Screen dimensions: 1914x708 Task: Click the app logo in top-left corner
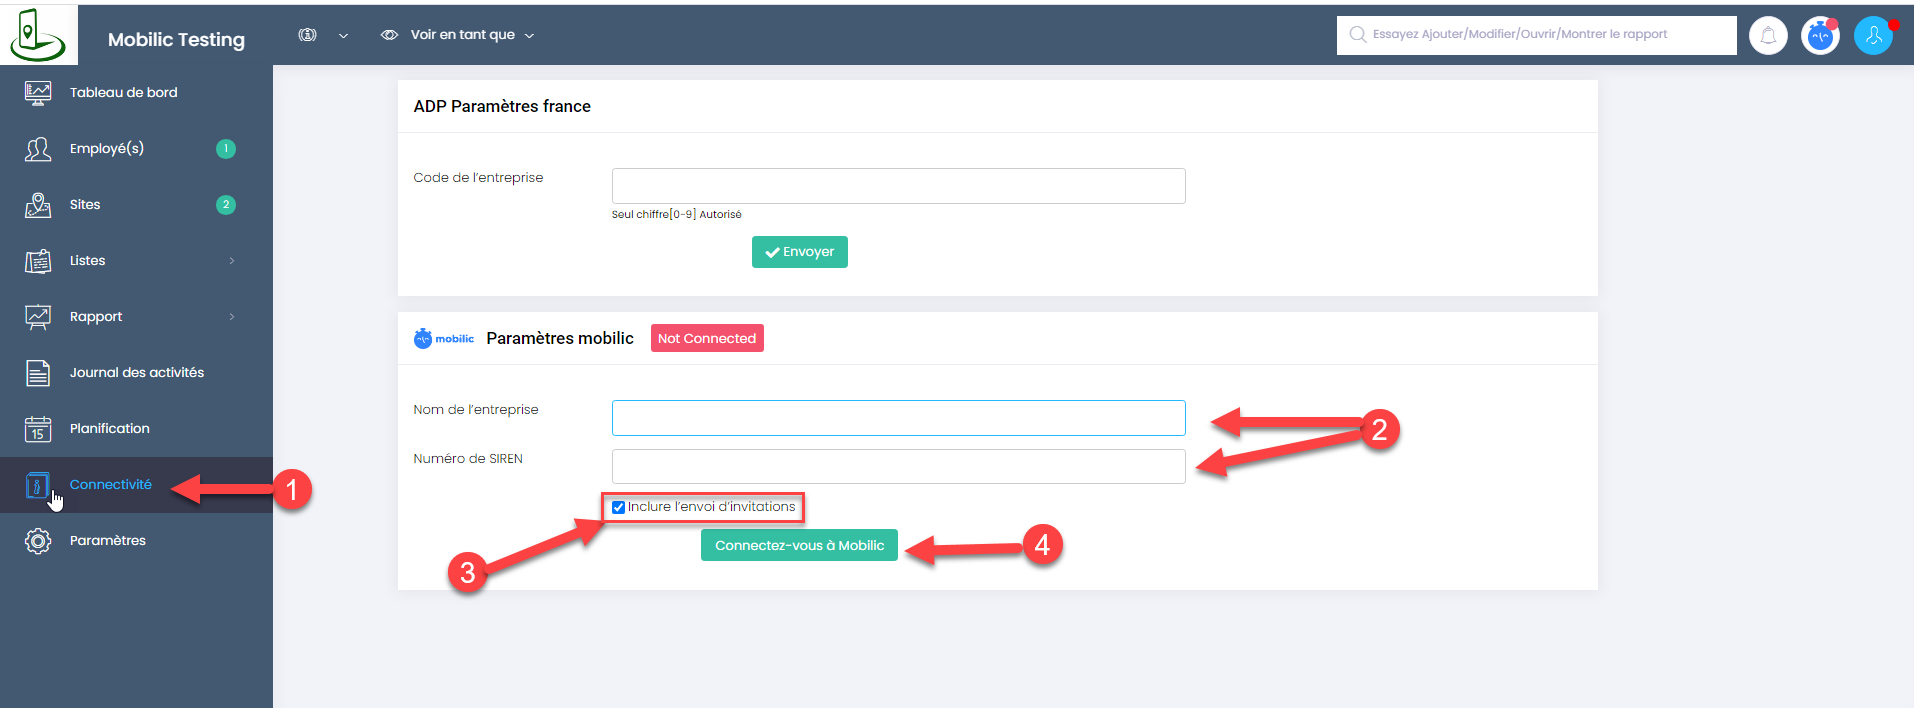38,35
